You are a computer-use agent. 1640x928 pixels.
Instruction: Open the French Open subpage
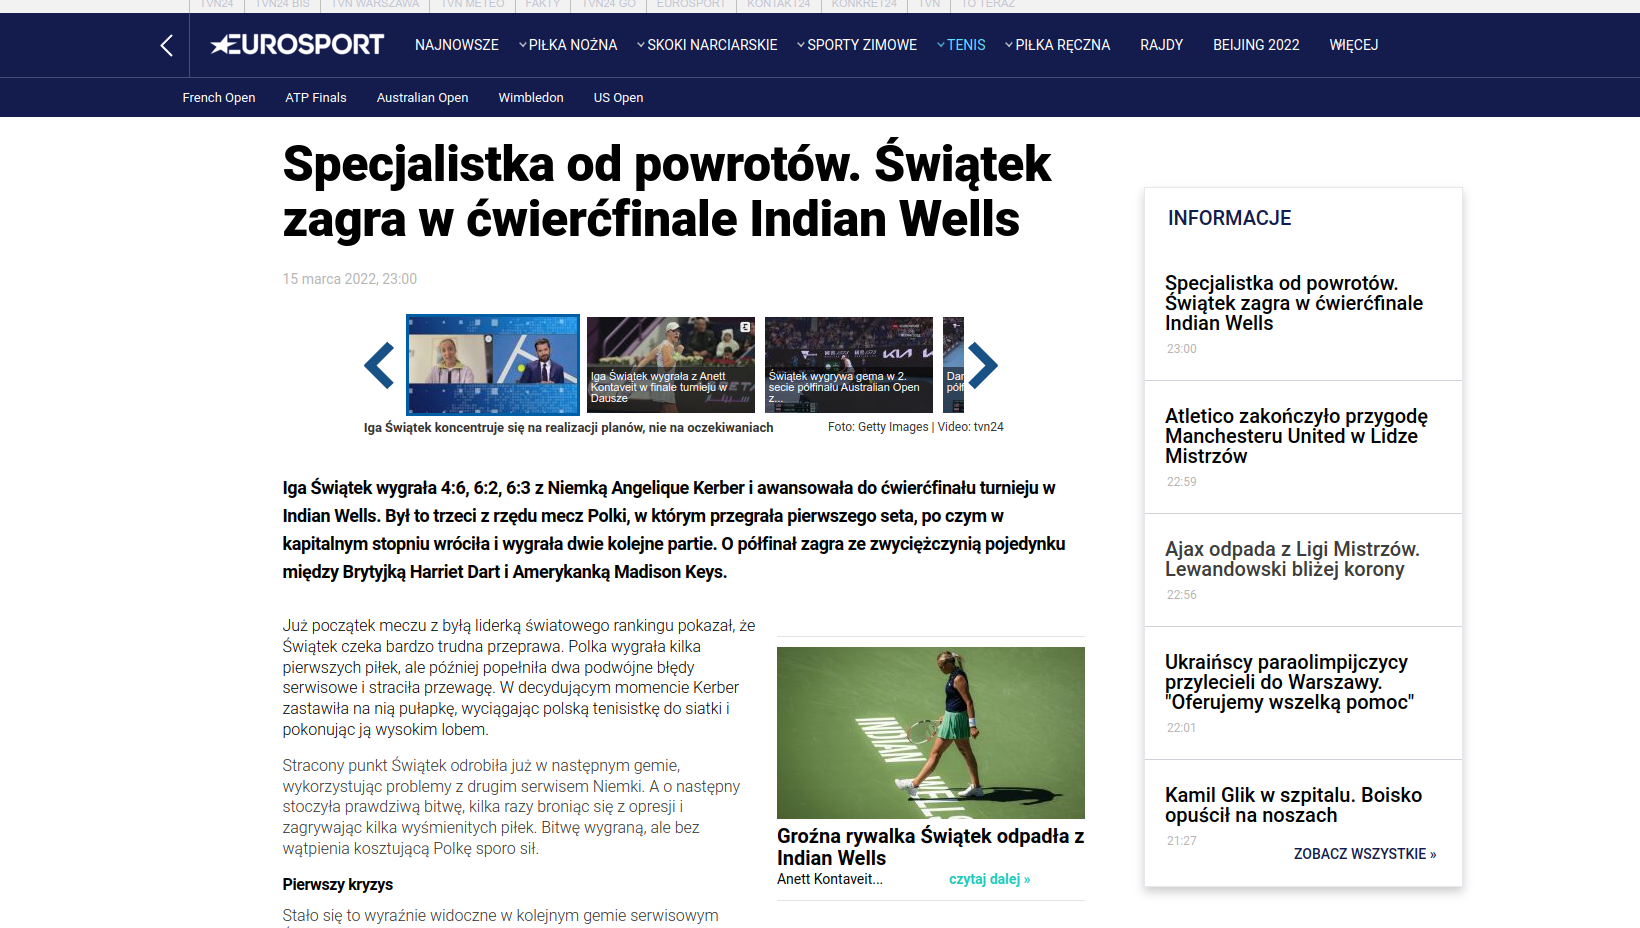coord(219,97)
